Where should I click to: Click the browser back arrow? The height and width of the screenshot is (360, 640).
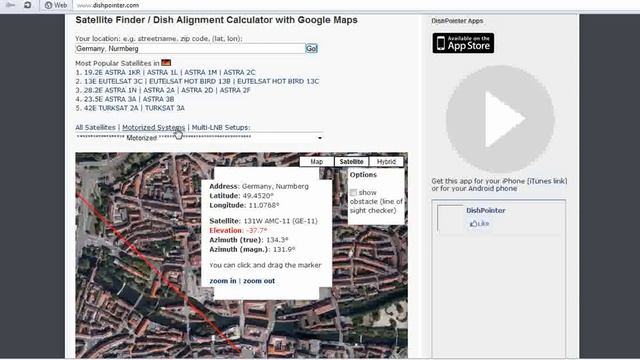pos(11,5)
